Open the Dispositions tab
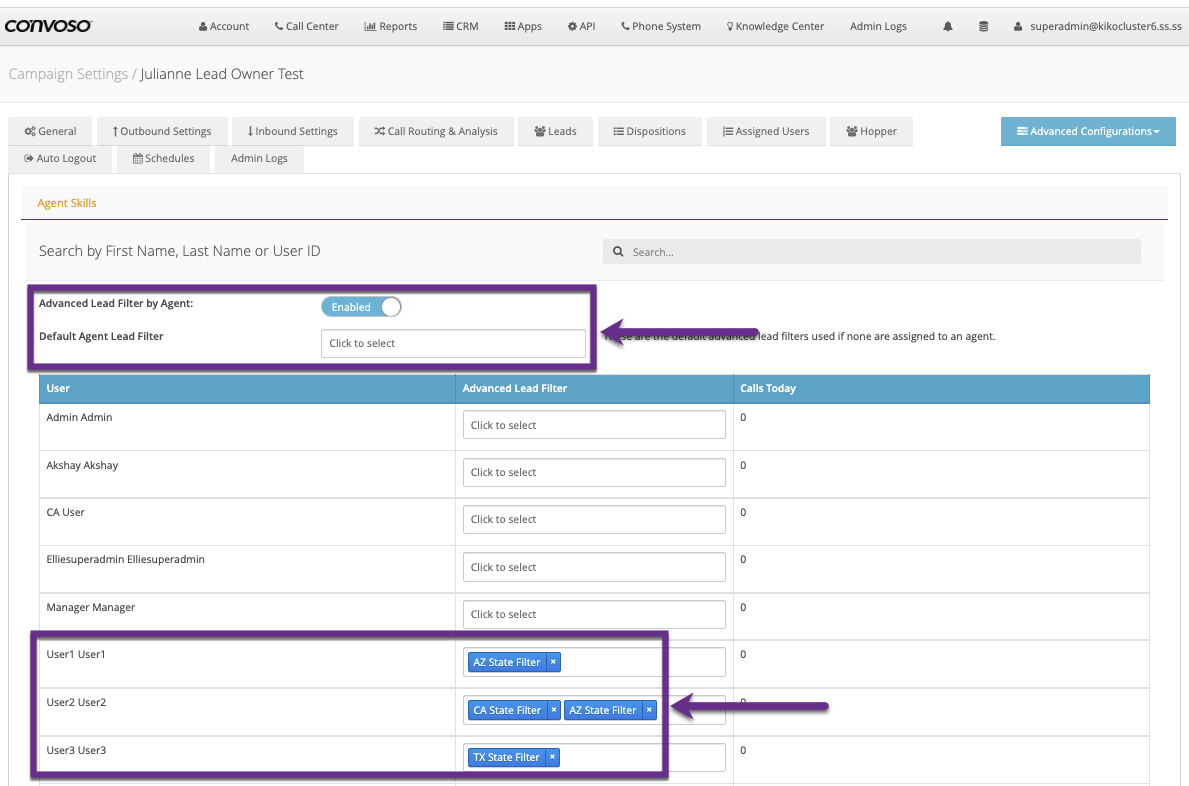This screenshot has height=786, width=1189. coord(649,131)
